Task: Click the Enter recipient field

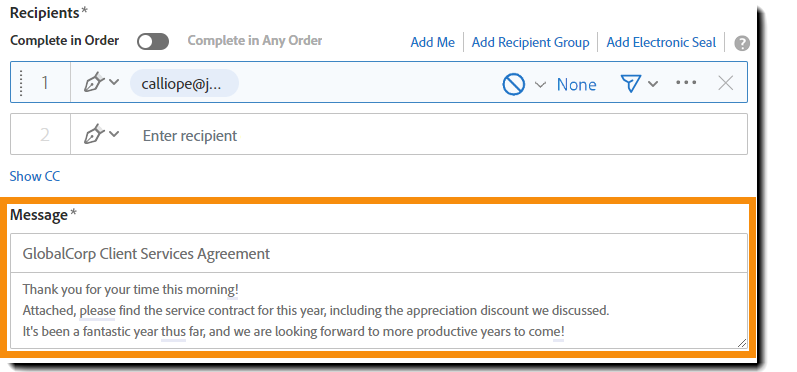Action: (x=409, y=134)
